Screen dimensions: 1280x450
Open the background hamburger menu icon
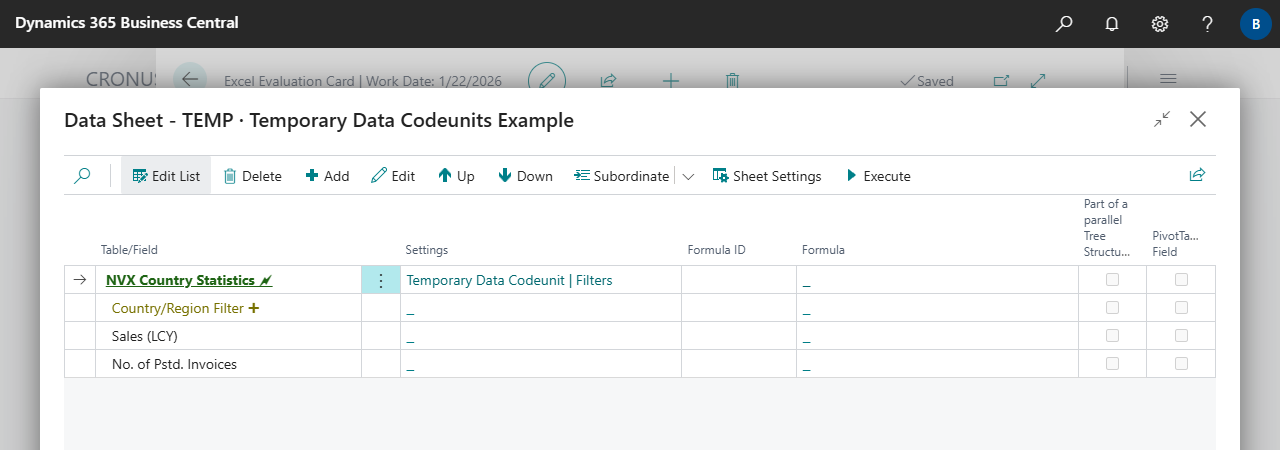(x=1167, y=80)
